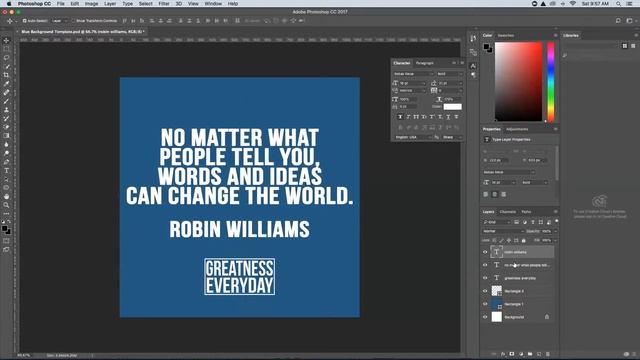Viewport: 640px width, 360px height.
Task: Click the create new layer icon
Action: point(539,354)
